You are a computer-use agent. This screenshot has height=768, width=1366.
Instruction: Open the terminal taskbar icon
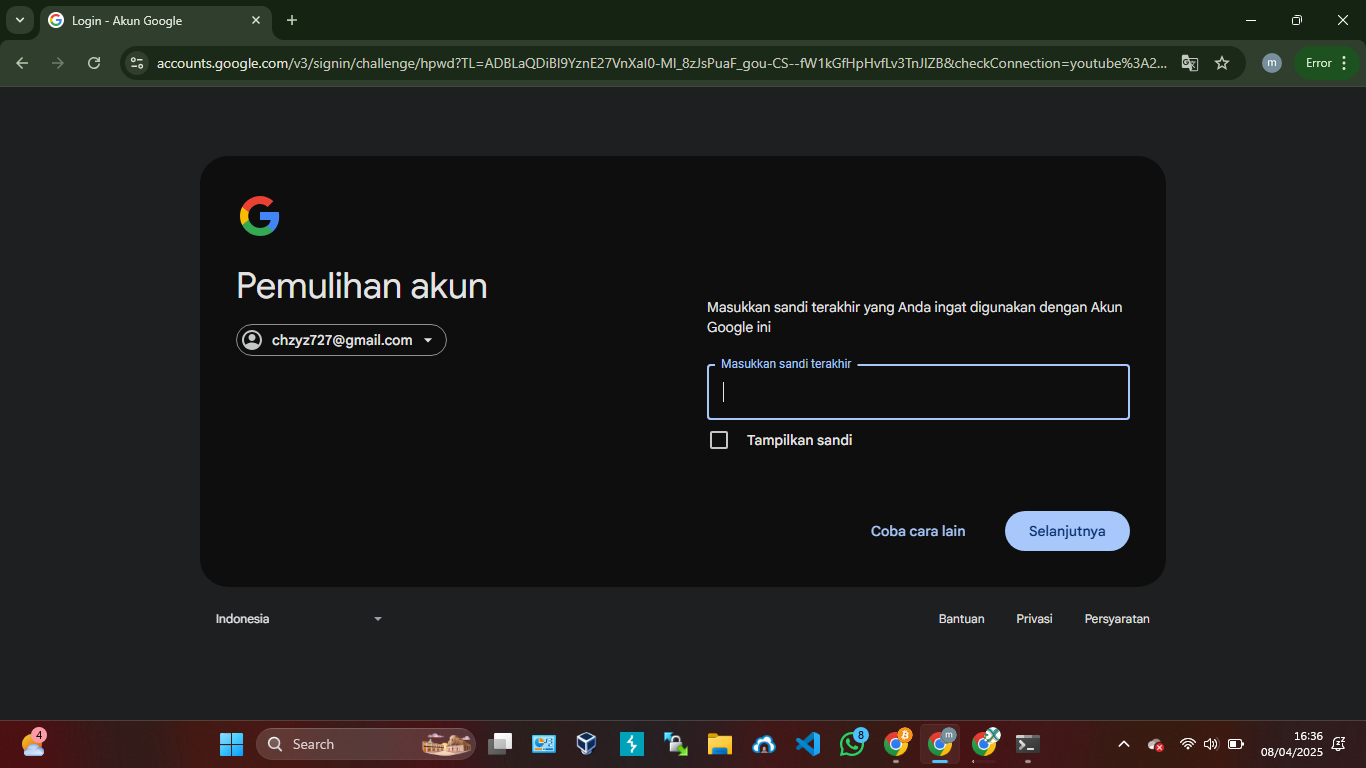[1027, 744]
